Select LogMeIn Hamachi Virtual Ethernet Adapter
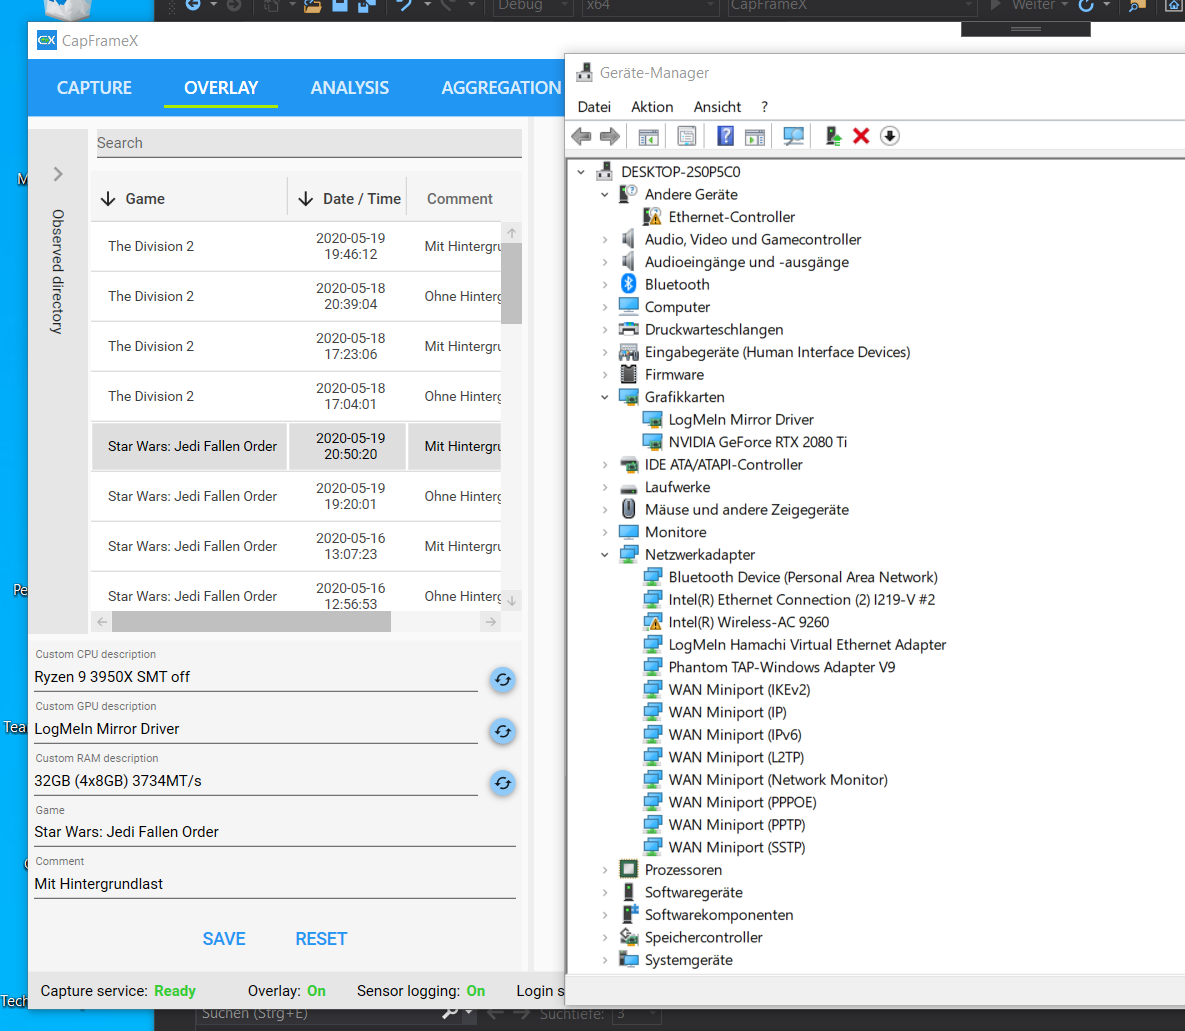This screenshot has height=1031, width=1185. pyautogui.click(x=807, y=645)
